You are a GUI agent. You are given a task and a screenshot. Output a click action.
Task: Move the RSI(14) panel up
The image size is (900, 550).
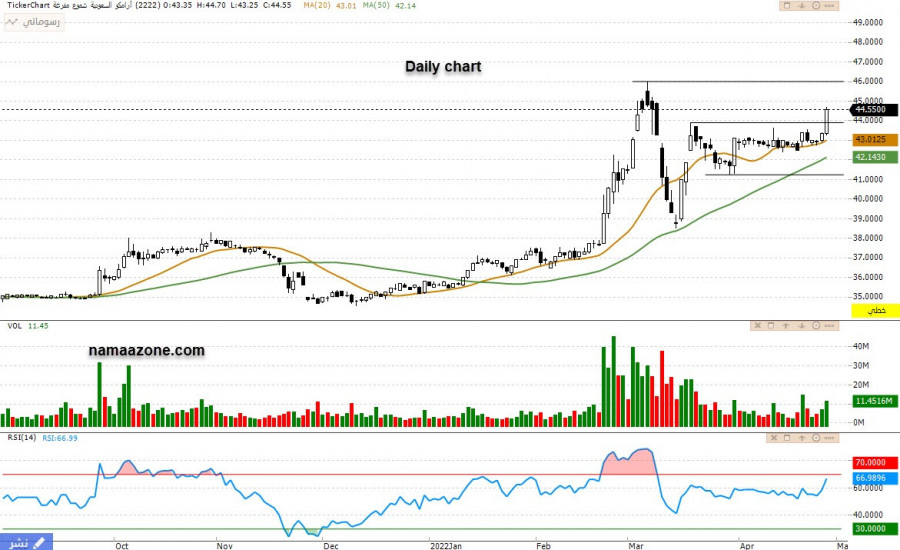(802, 438)
